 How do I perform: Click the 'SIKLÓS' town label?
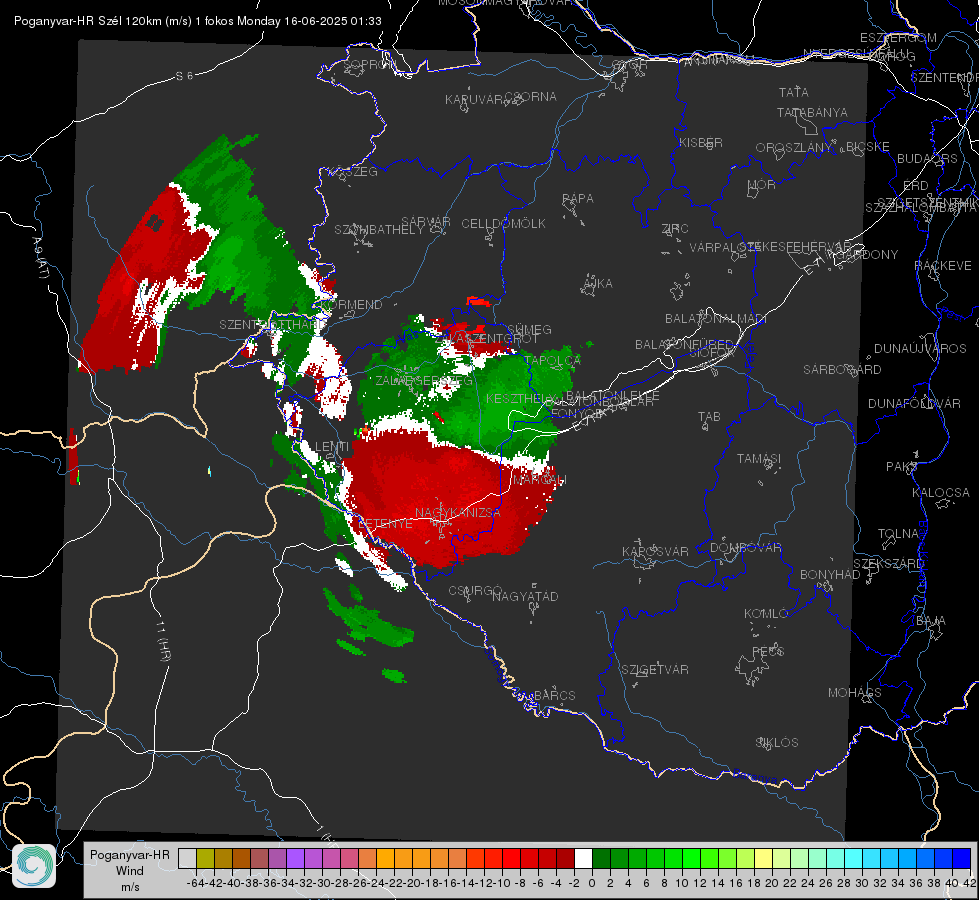pos(777,743)
